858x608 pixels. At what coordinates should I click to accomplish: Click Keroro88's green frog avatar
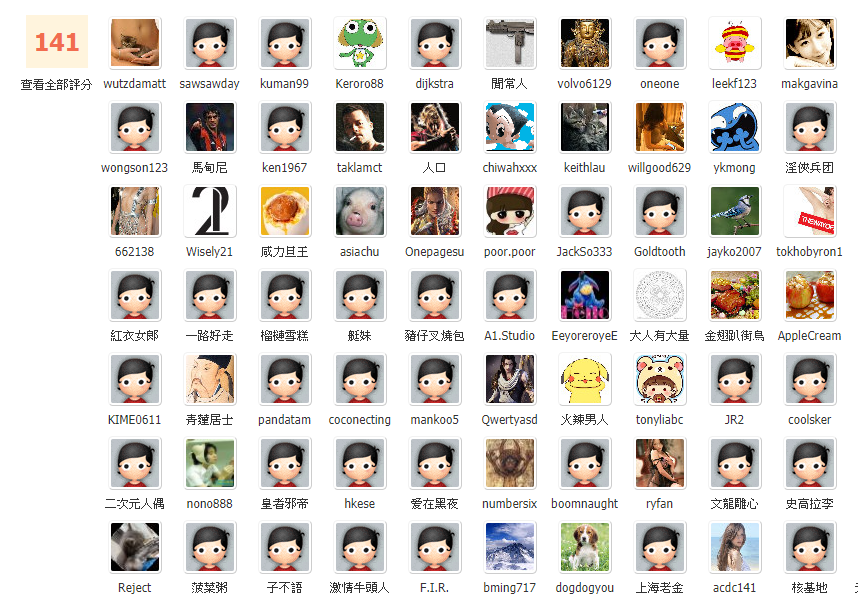click(360, 43)
